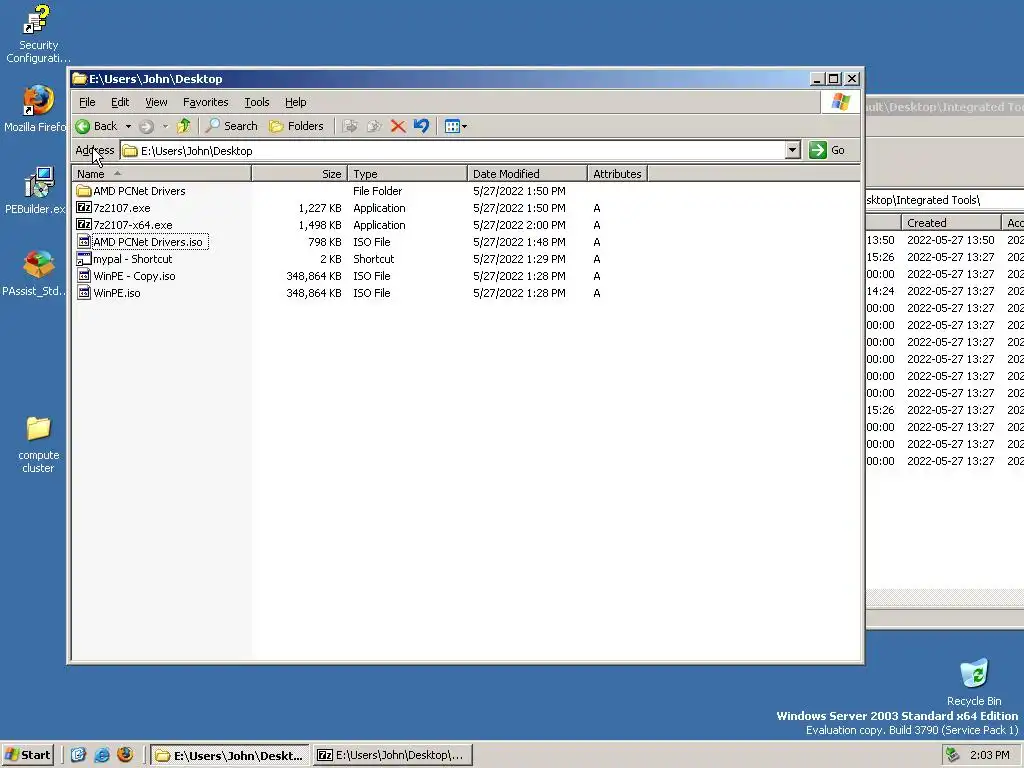The image size is (1024, 768).
Task: Sort by Type column header
Action: click(x=408, y=174)
